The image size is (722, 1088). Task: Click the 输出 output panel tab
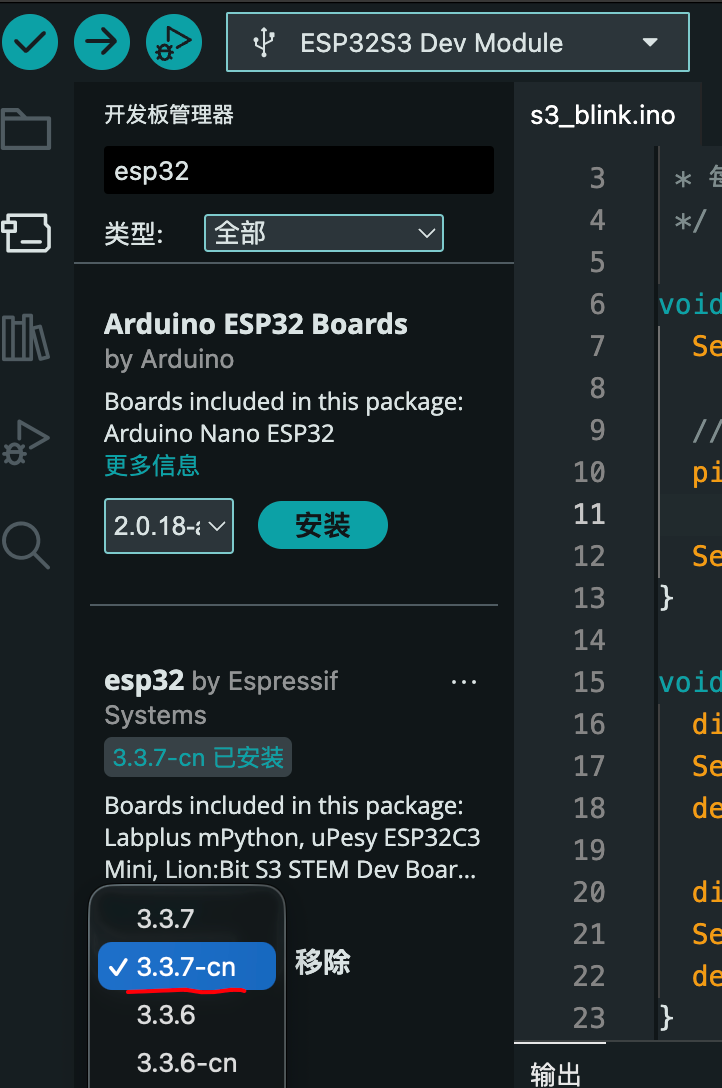556,1073
